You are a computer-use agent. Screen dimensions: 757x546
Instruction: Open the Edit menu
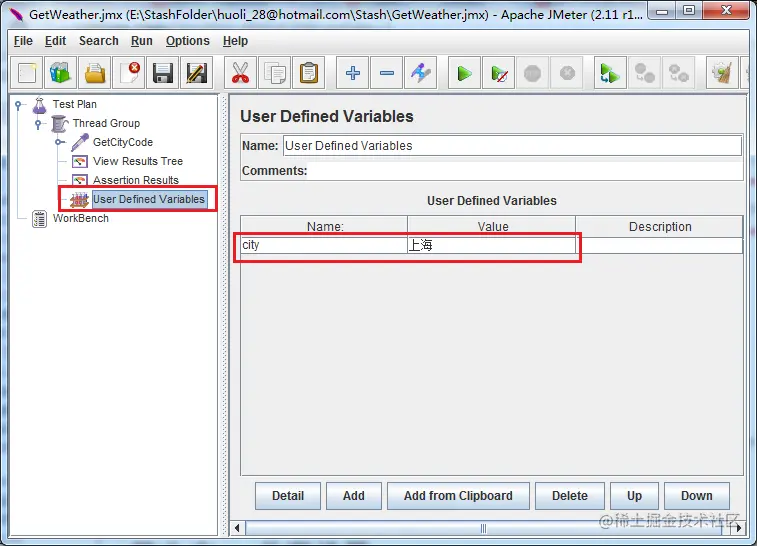56,41
